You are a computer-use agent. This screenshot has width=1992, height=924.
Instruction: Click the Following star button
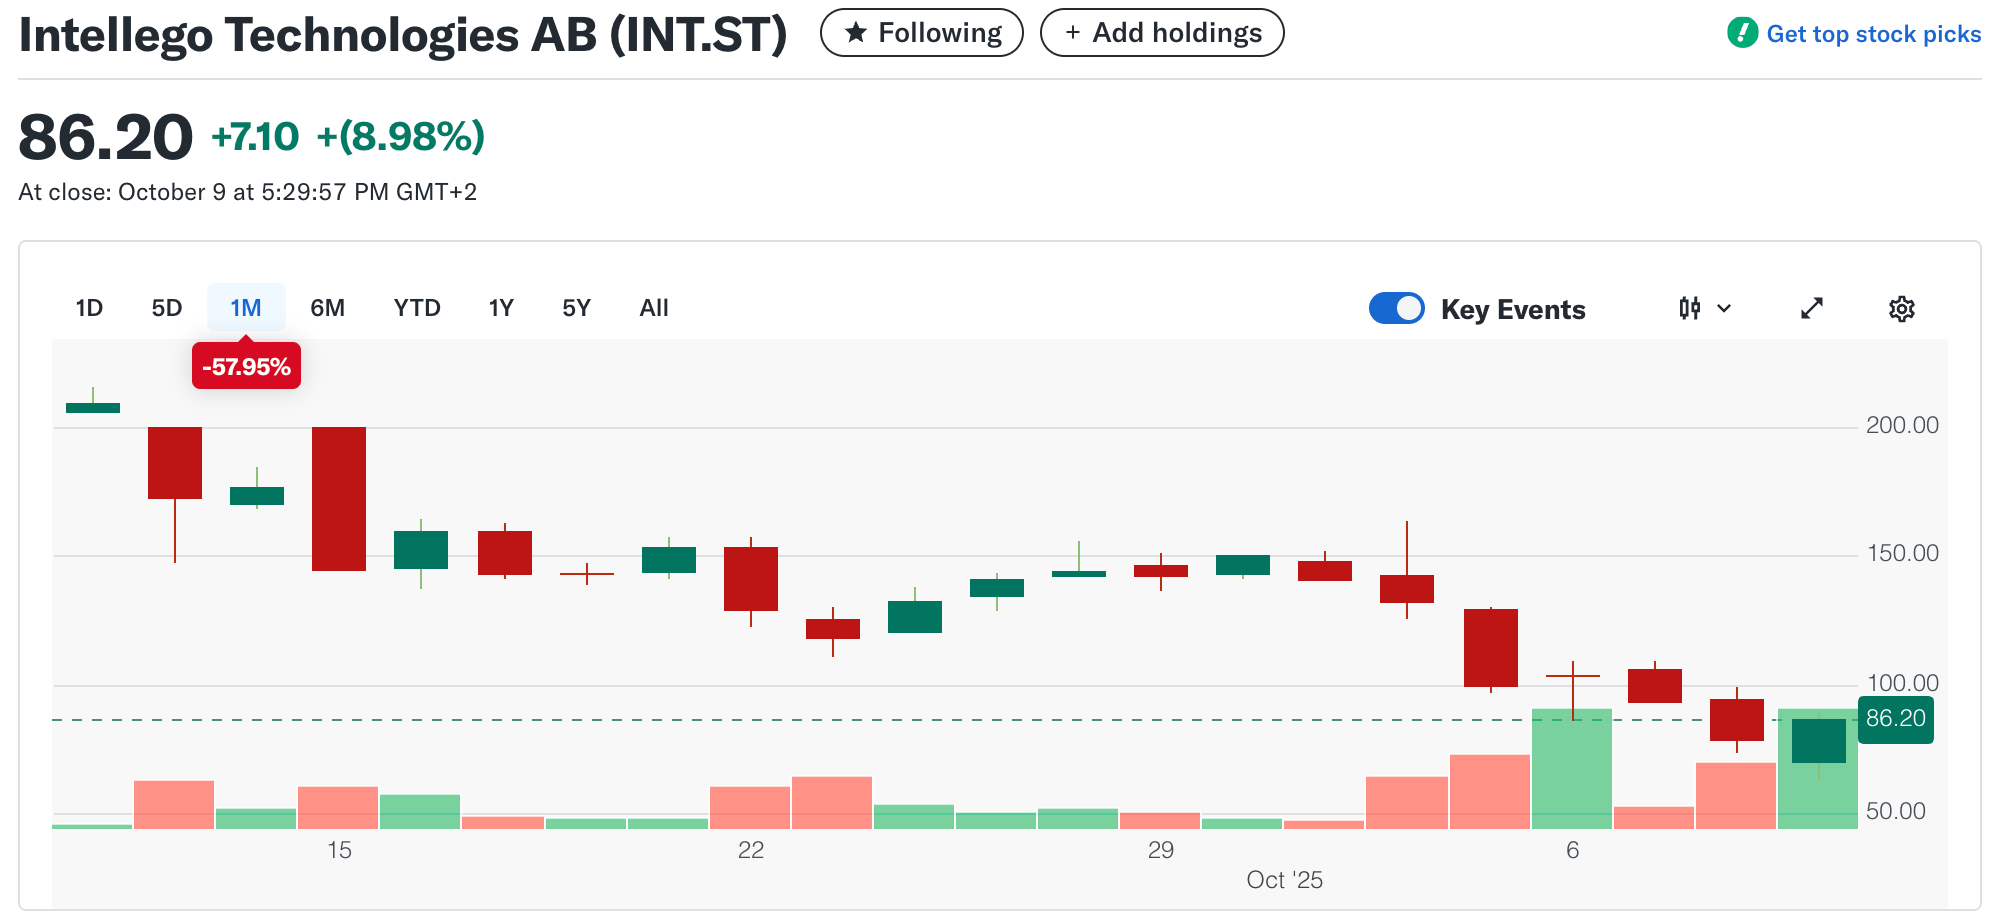pyautogui.click(x=921, y=33)
